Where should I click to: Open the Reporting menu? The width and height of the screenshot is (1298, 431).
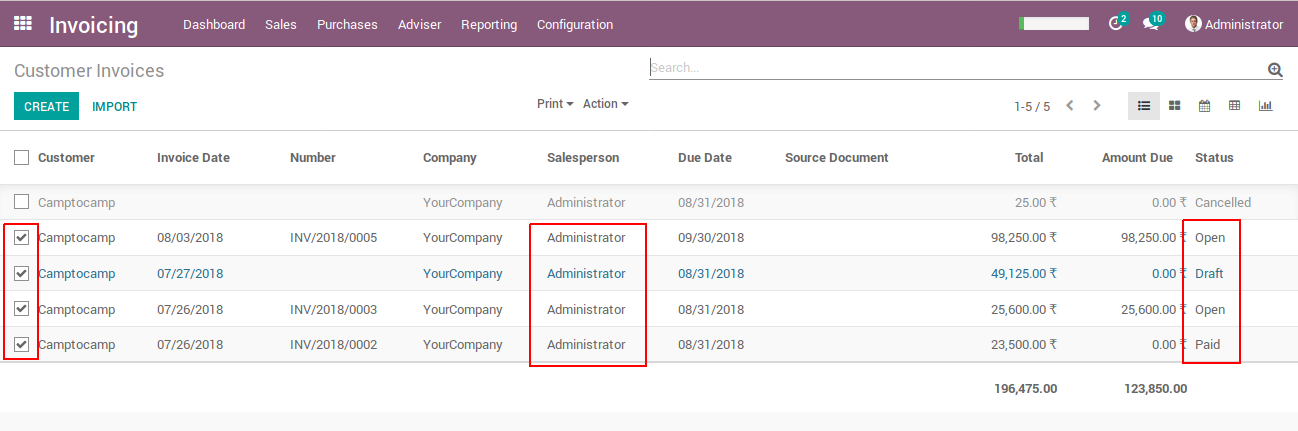(x=489, y=24)
